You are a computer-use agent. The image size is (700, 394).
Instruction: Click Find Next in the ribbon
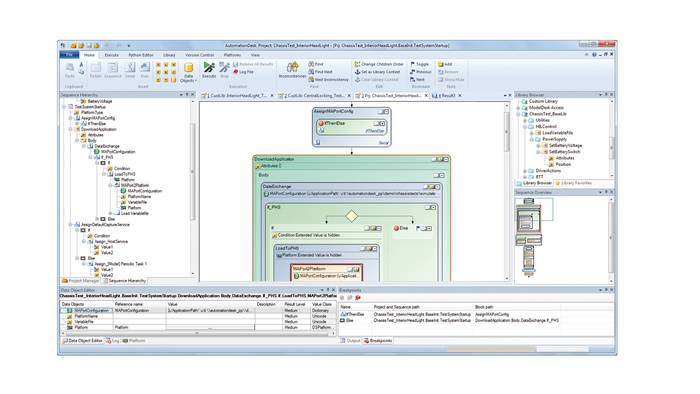click(320, 72)
